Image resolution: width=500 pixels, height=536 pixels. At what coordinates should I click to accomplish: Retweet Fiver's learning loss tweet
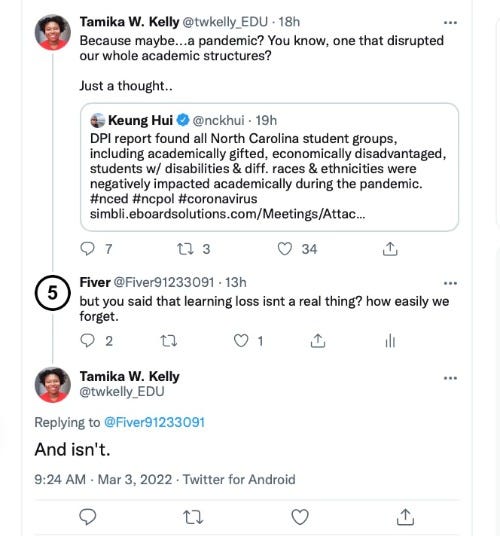click(x=169, y=341)
